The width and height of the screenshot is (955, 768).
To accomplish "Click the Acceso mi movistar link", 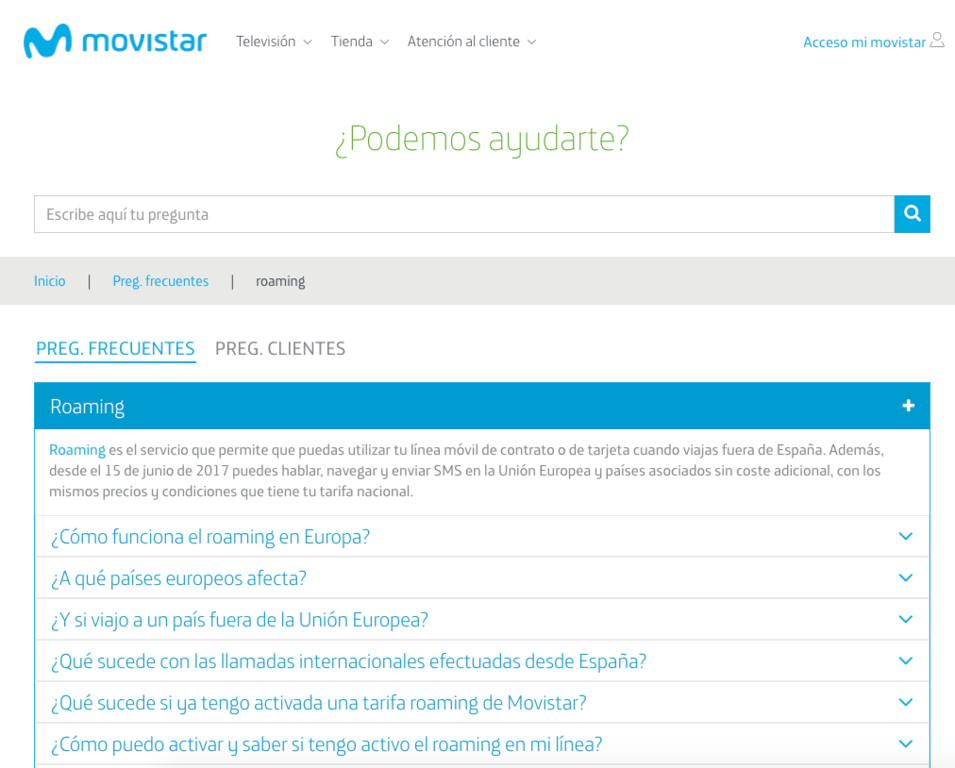I will (x=864, y=42).
